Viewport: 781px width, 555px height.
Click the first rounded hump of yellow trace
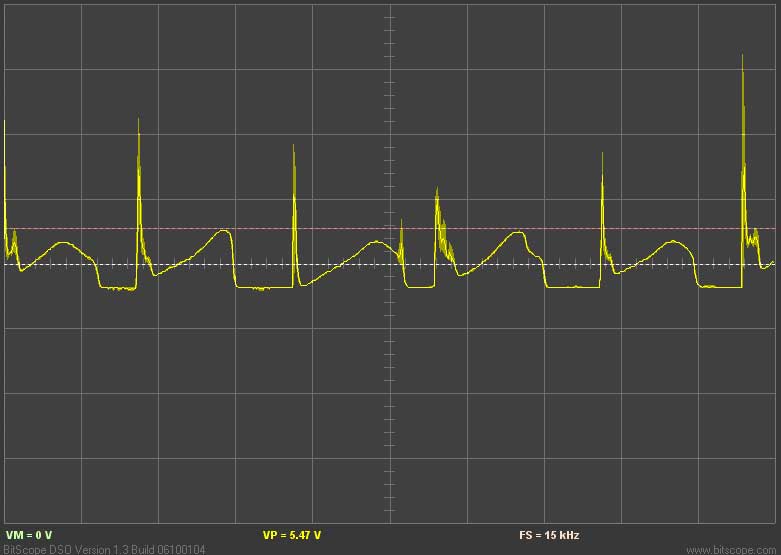point(63,243)
